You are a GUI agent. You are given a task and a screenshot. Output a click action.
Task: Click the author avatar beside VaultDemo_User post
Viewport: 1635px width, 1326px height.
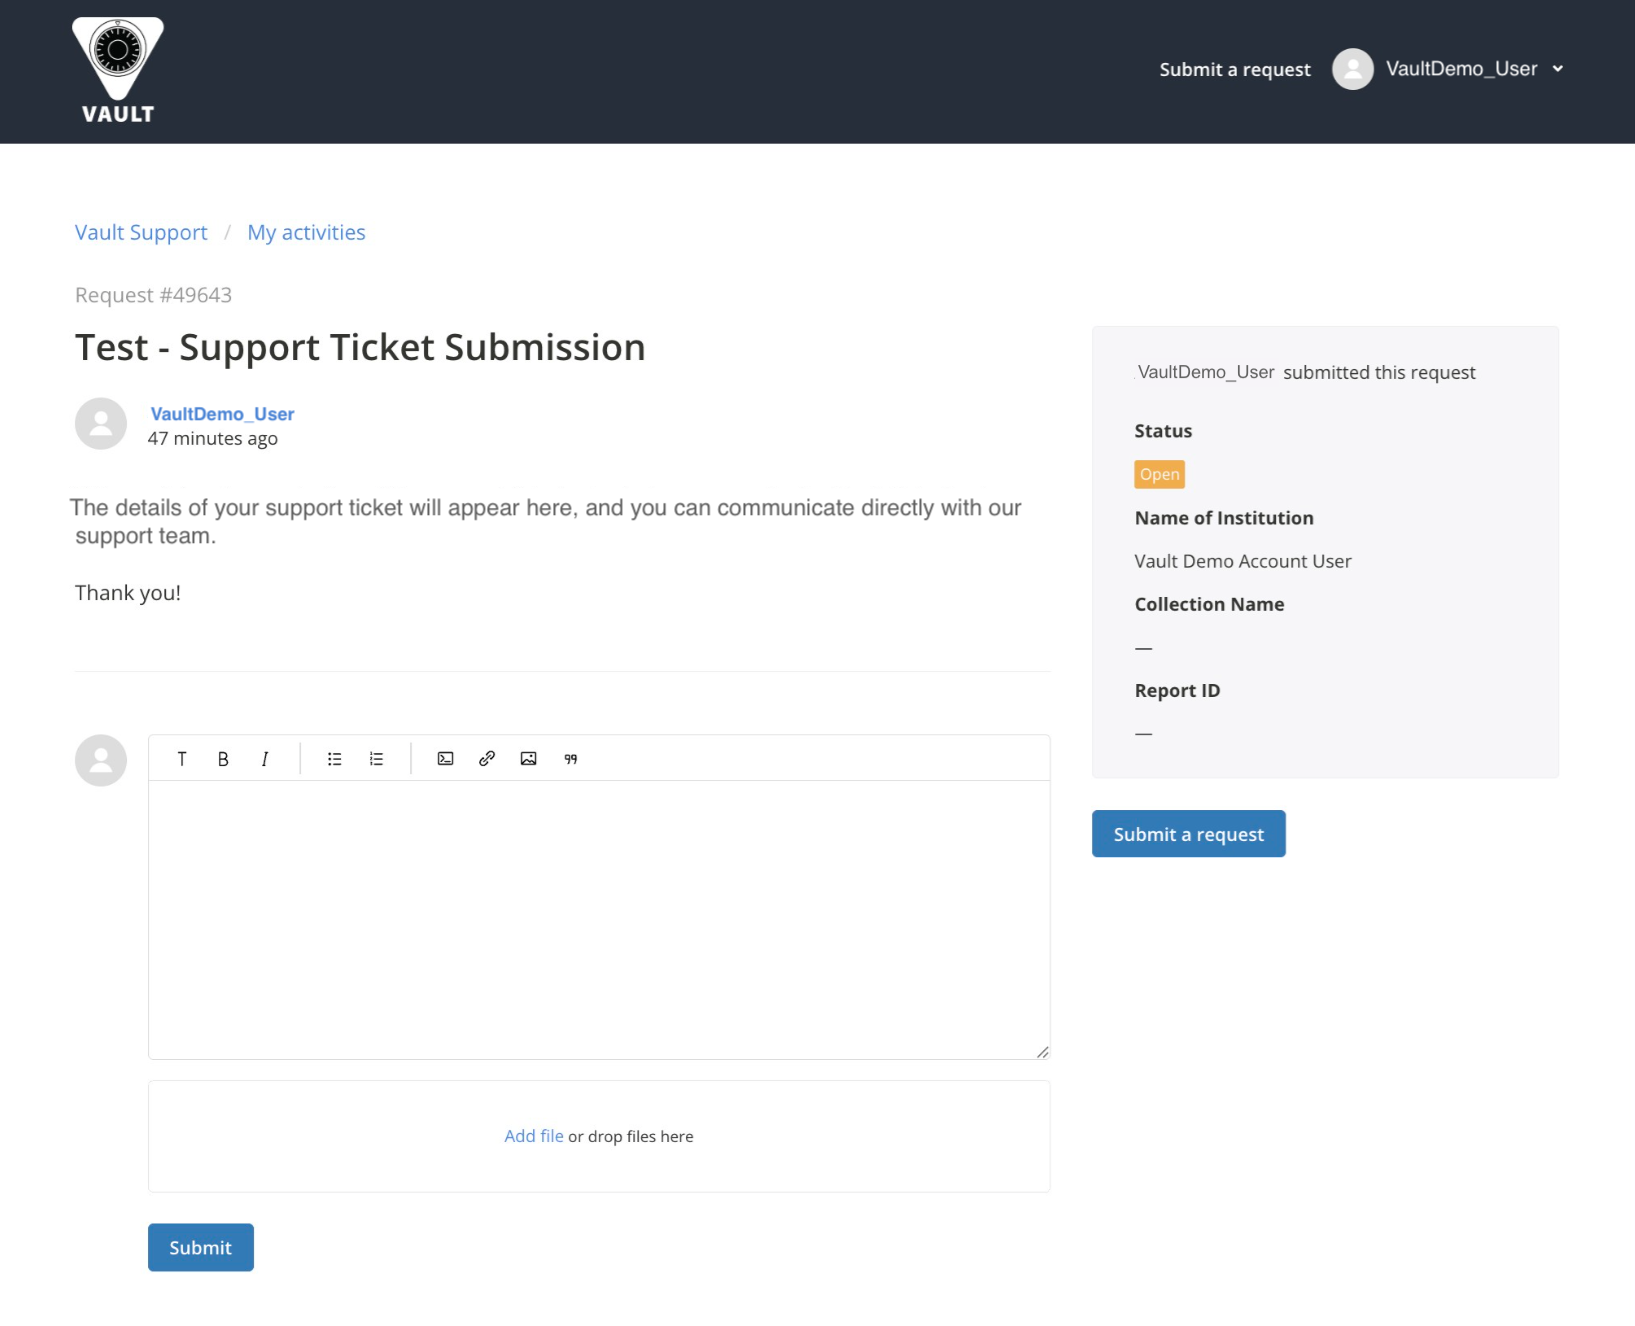point(101,424)
